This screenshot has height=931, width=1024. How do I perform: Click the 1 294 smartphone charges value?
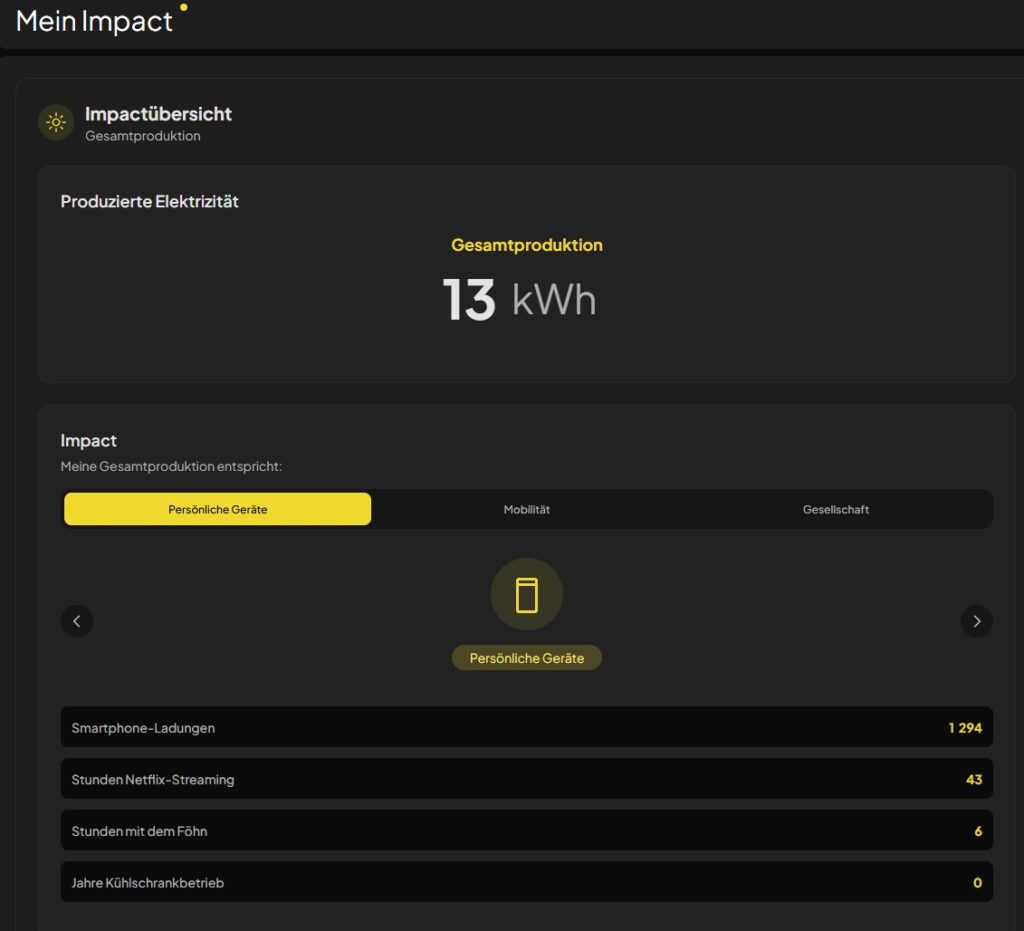965,727
